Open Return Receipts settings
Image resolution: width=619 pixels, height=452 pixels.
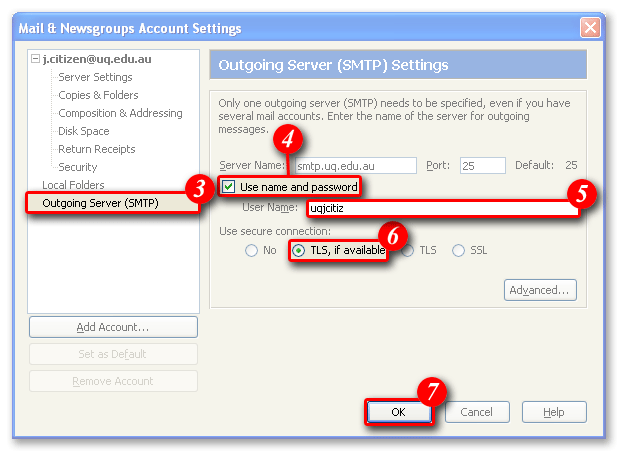click(x=97, y=149)
